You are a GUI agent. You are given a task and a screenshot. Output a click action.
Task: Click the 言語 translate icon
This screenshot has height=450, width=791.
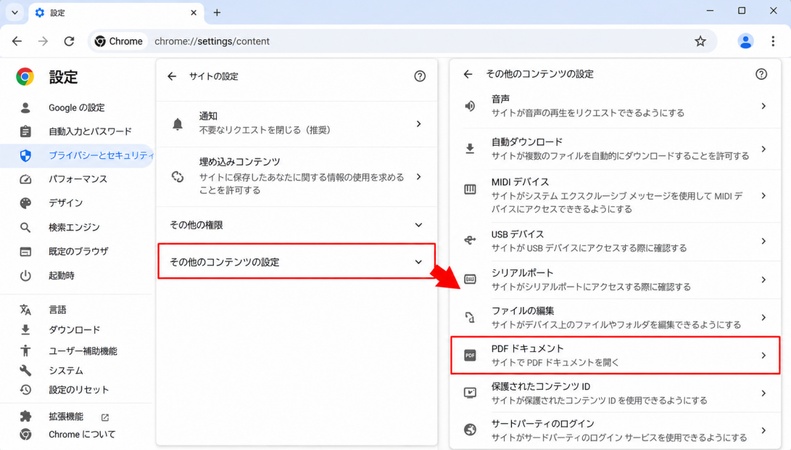click(x=25, y=309)
